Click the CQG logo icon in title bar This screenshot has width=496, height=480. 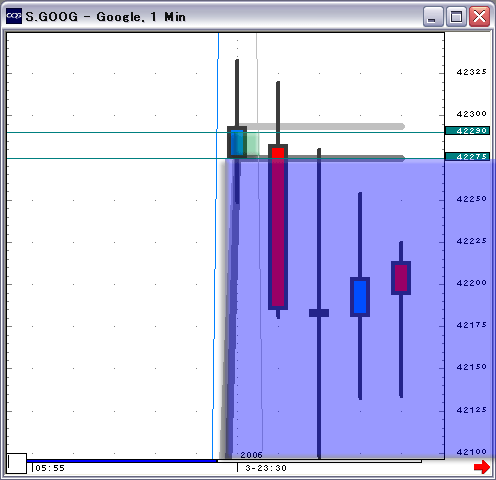[x=14, y=16]
